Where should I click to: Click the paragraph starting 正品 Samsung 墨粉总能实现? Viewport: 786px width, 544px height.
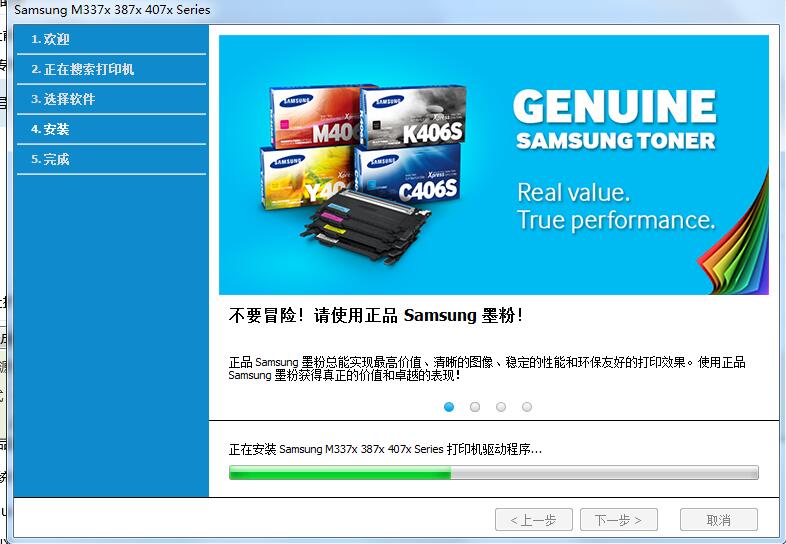coord(487,369)
